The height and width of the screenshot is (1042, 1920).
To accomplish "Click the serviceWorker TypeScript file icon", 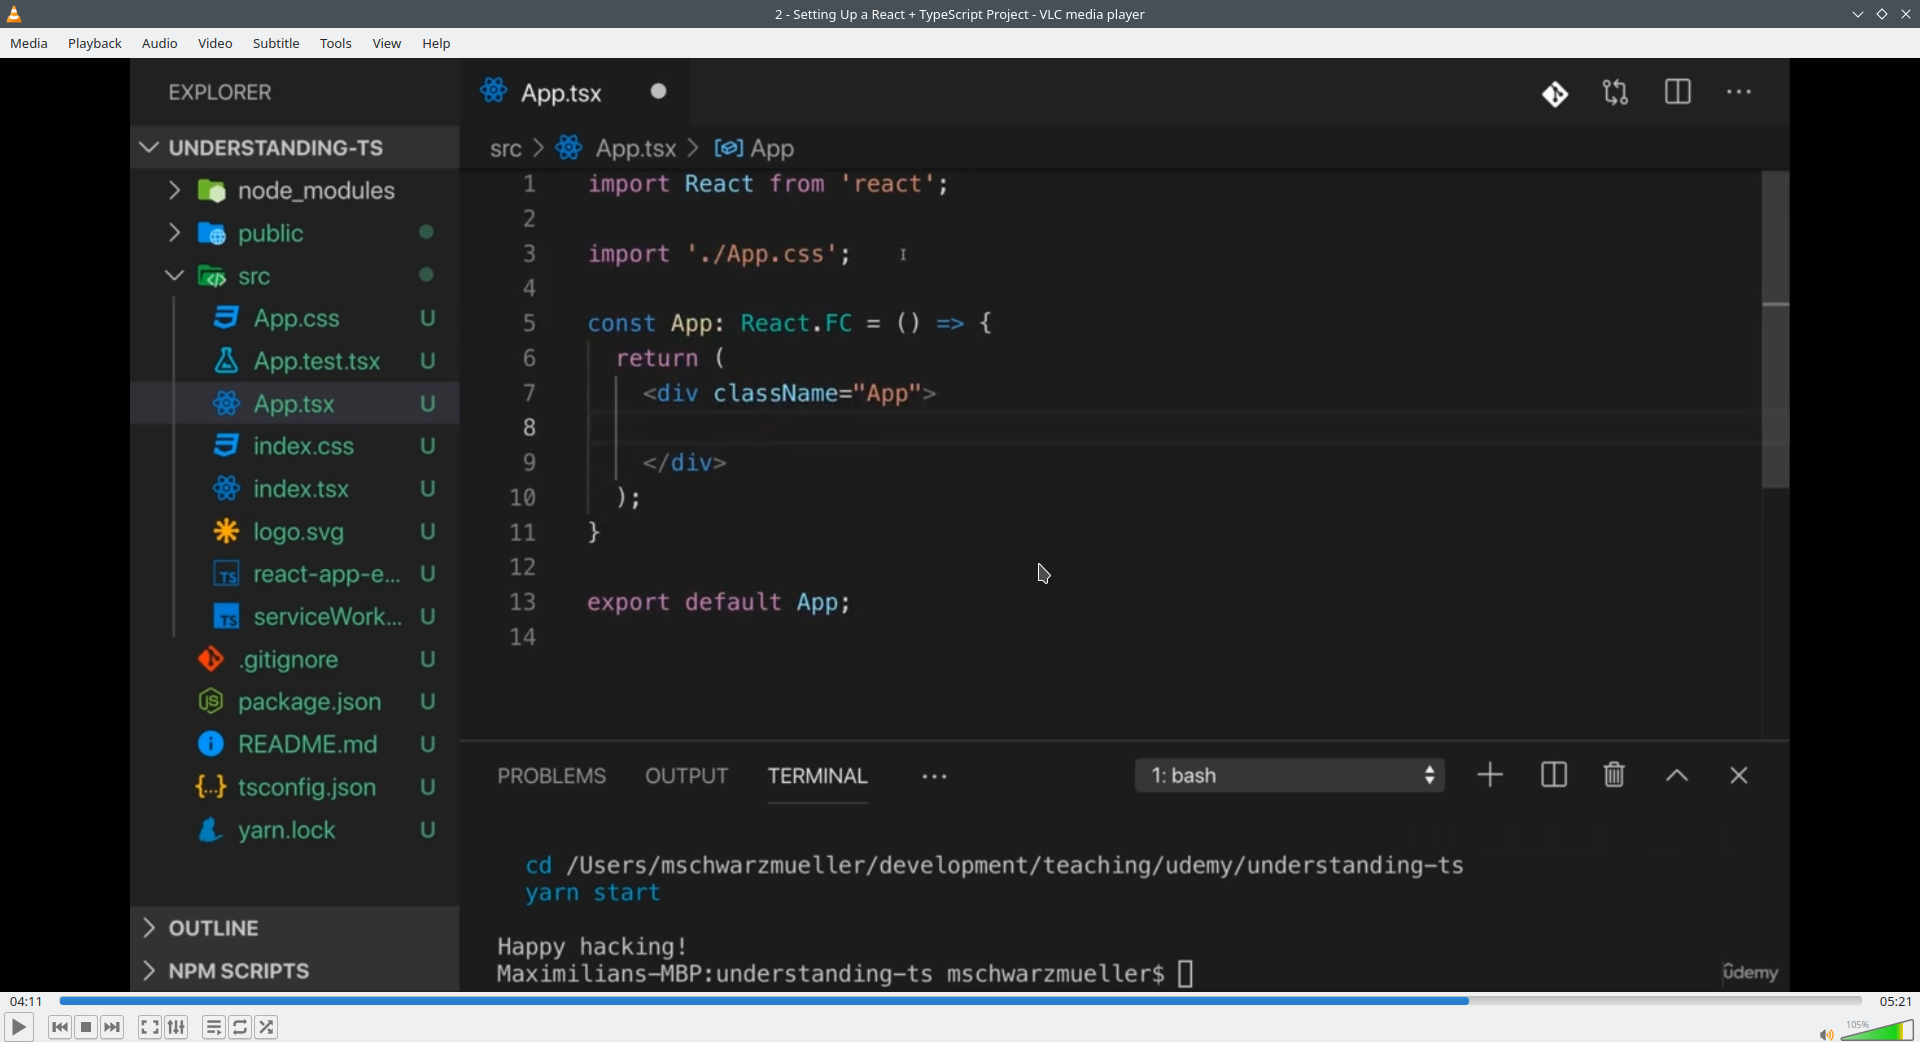I will click(x=227, y=616).
